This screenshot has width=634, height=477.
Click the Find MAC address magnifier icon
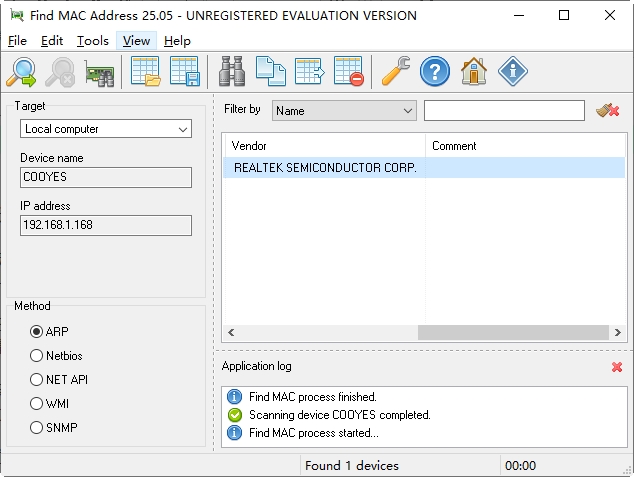coord(22,72)
